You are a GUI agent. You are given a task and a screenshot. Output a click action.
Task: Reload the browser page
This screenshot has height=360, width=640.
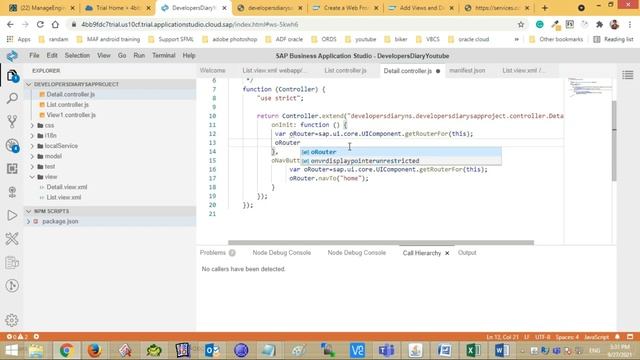coord(40,24)
